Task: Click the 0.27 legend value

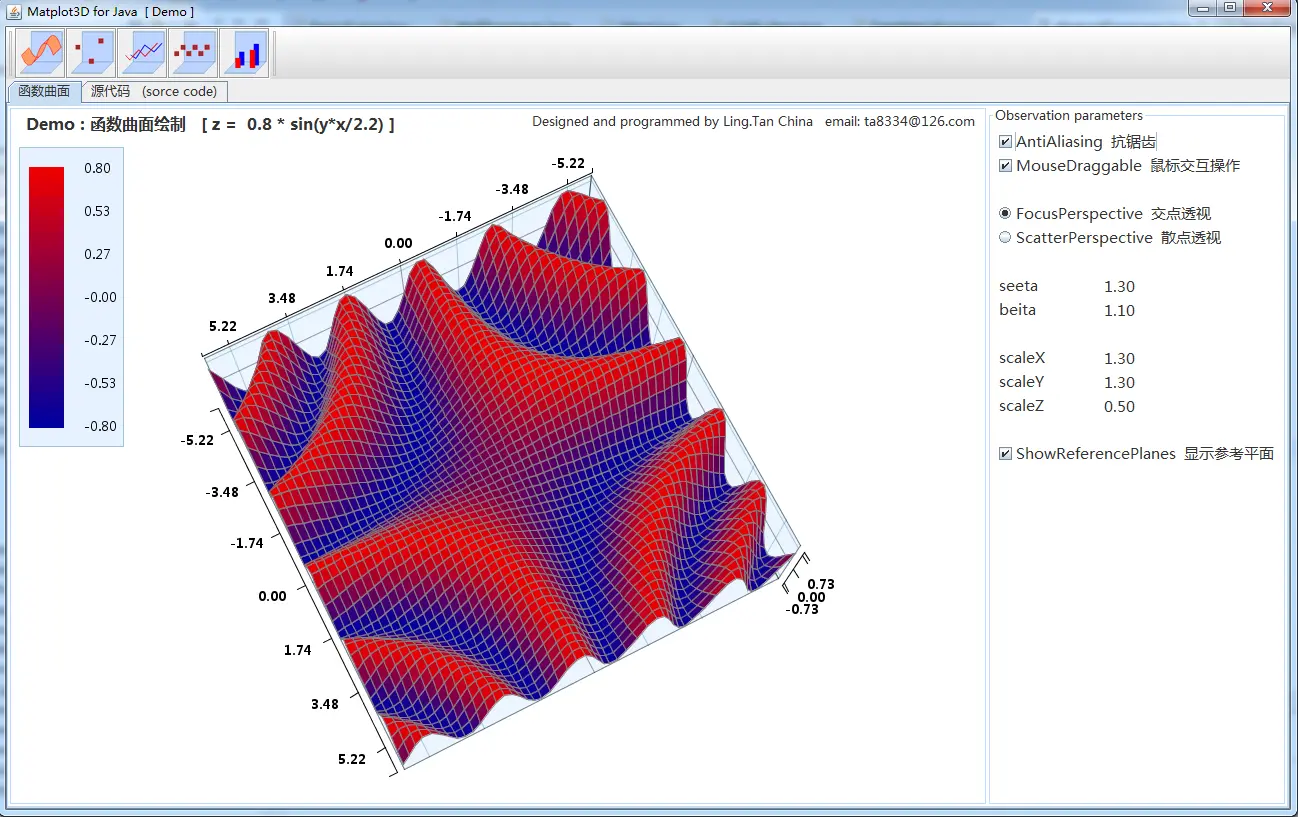Action: click(x=98, y=255)
